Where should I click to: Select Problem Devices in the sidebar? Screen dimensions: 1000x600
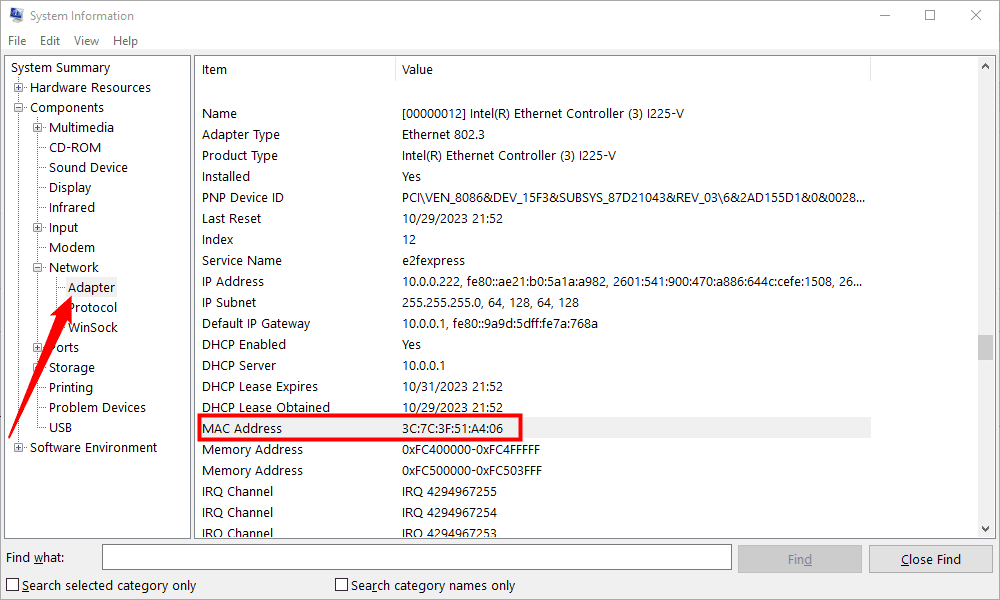(x=97, y=407)
